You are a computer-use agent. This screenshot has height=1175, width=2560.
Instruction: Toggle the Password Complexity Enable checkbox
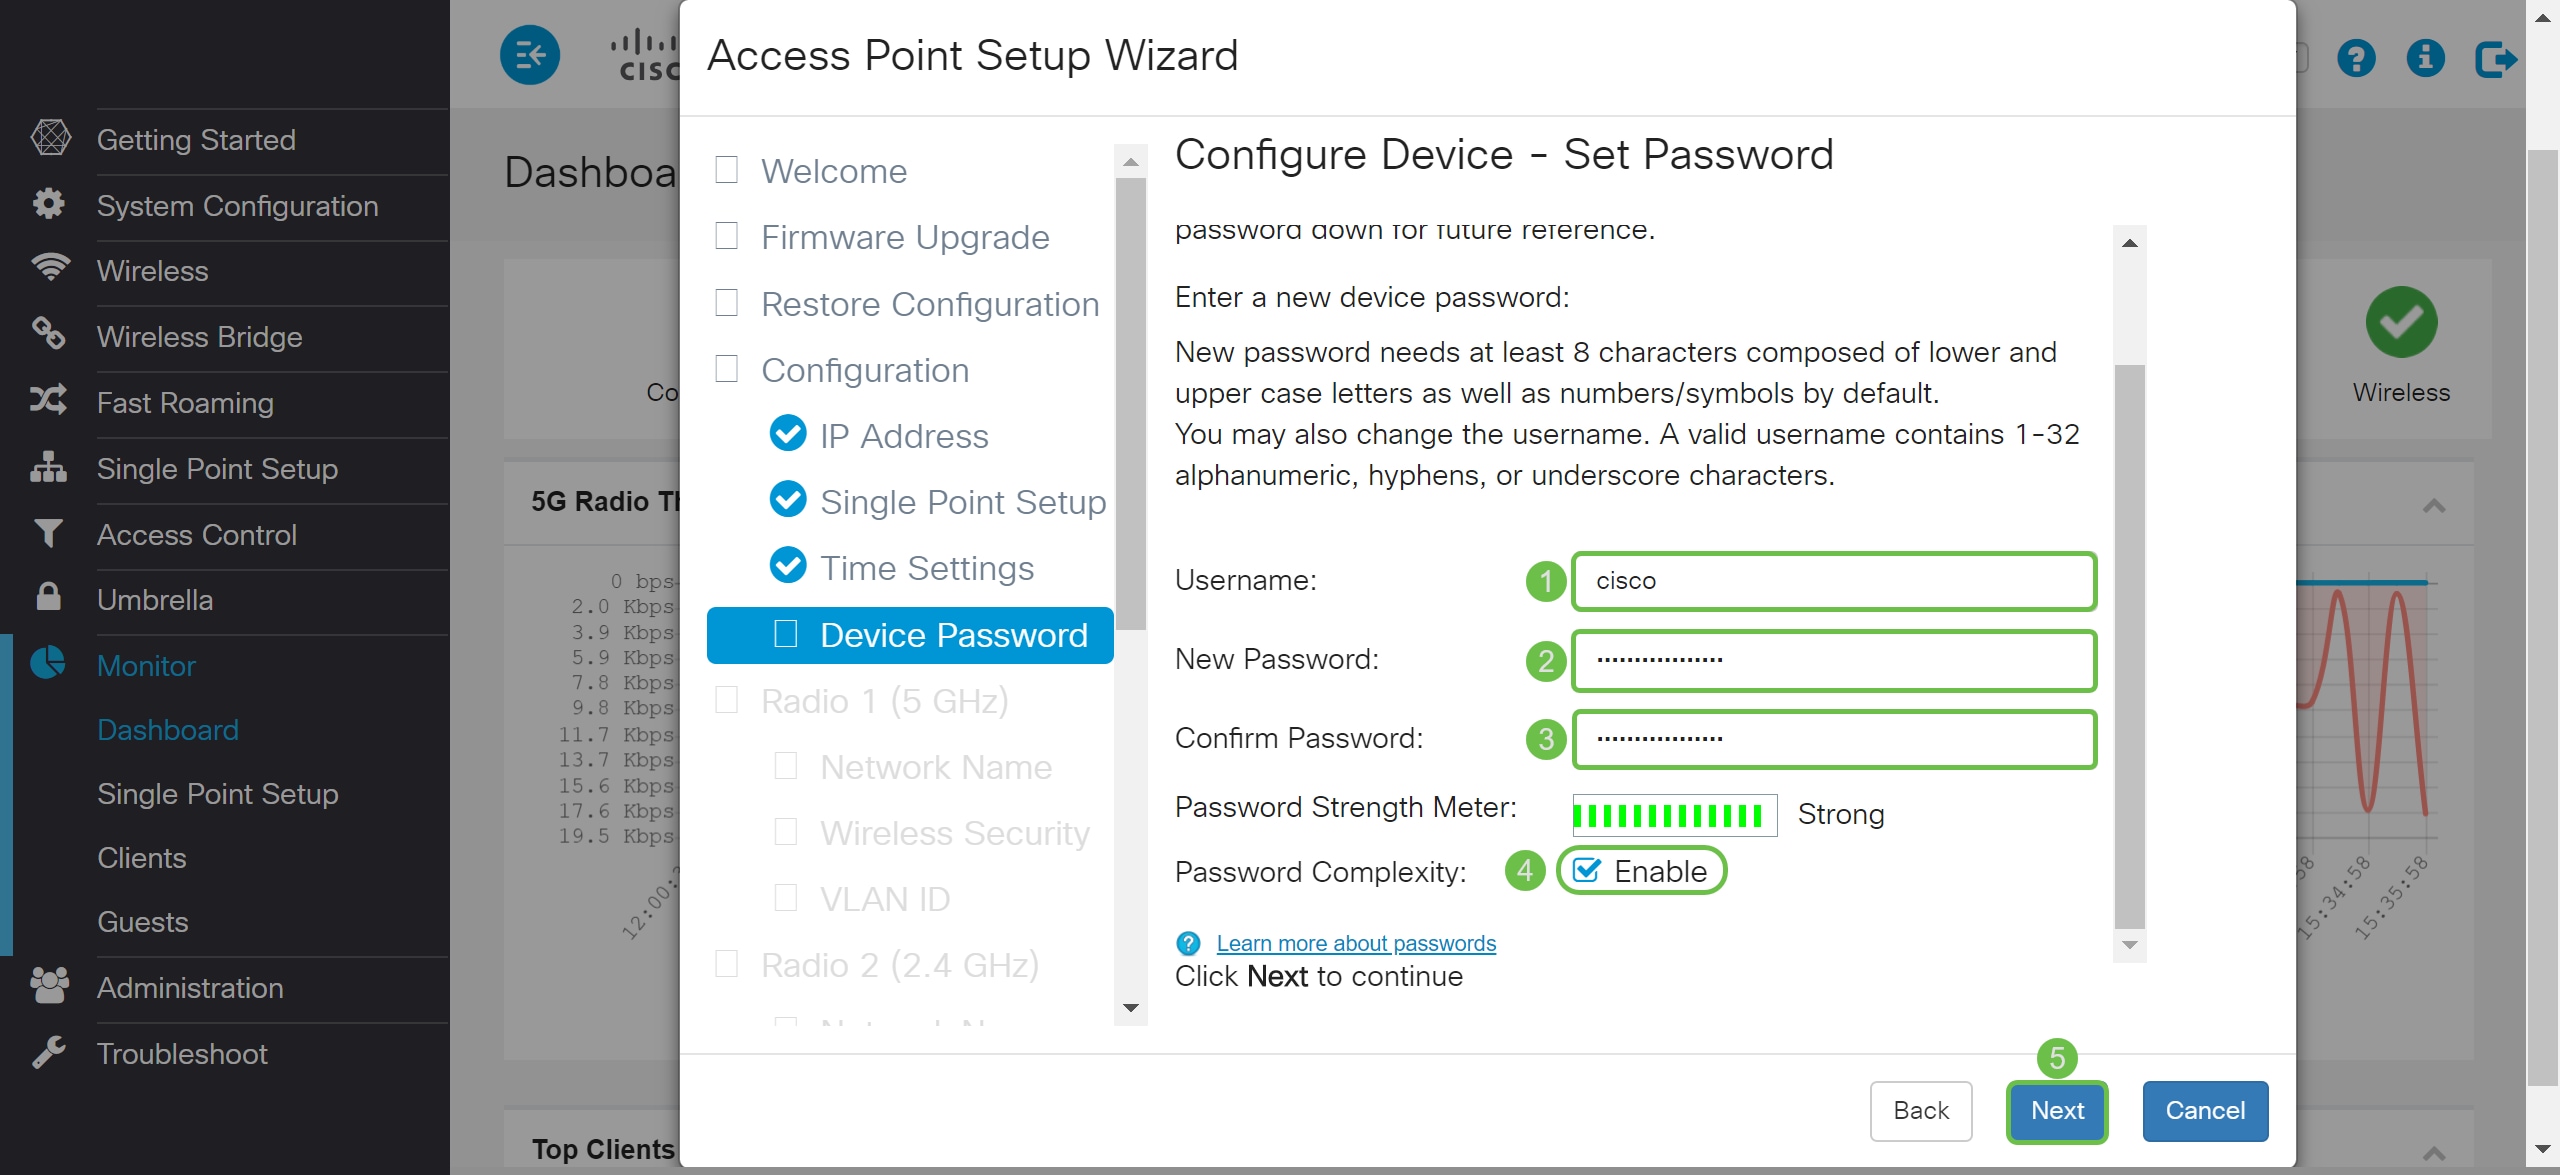pos(1588,871)
